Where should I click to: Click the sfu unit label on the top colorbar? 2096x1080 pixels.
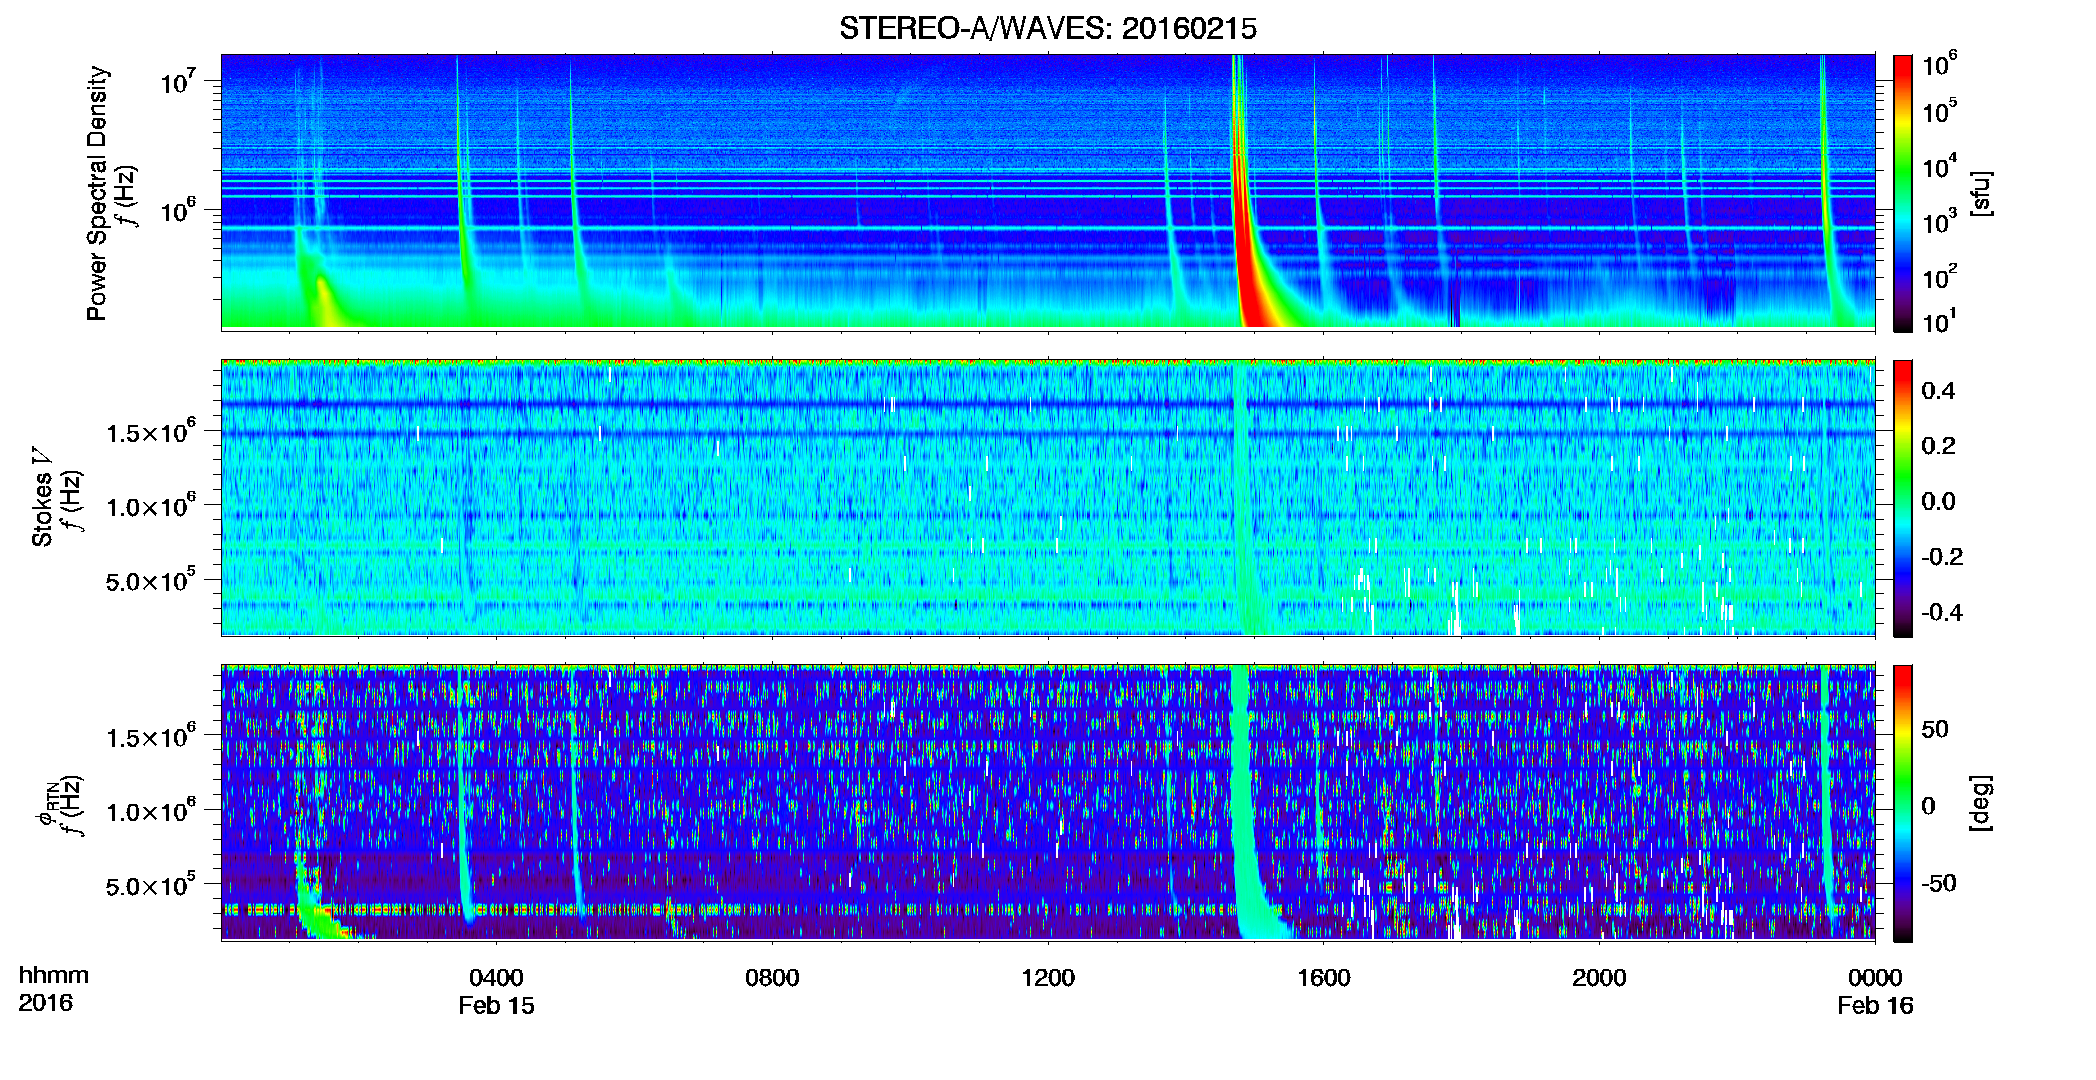1981,193
